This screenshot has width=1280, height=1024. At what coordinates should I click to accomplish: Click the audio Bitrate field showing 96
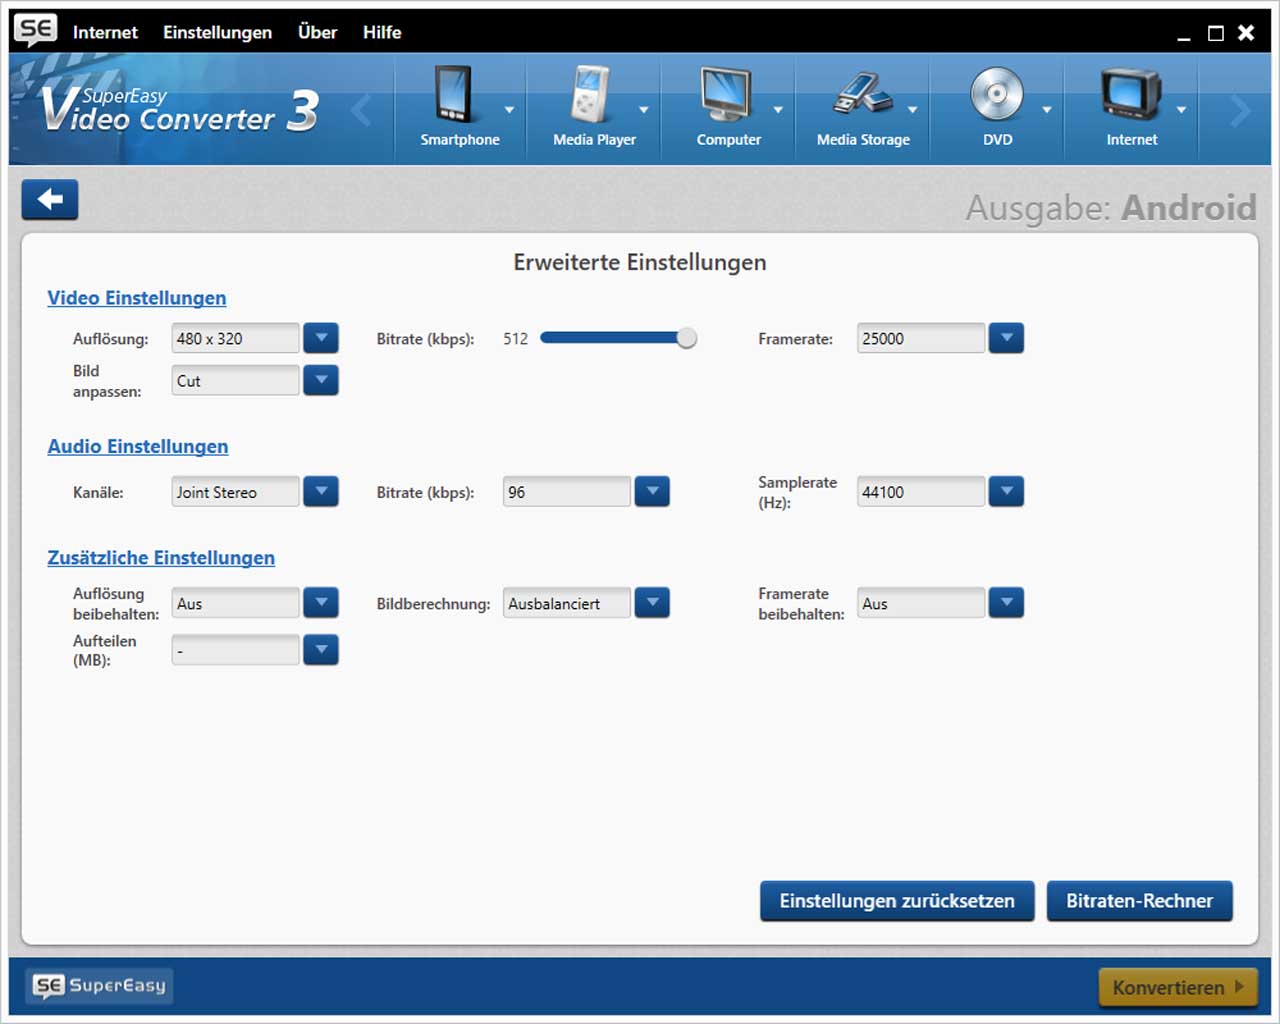point(566,492)
